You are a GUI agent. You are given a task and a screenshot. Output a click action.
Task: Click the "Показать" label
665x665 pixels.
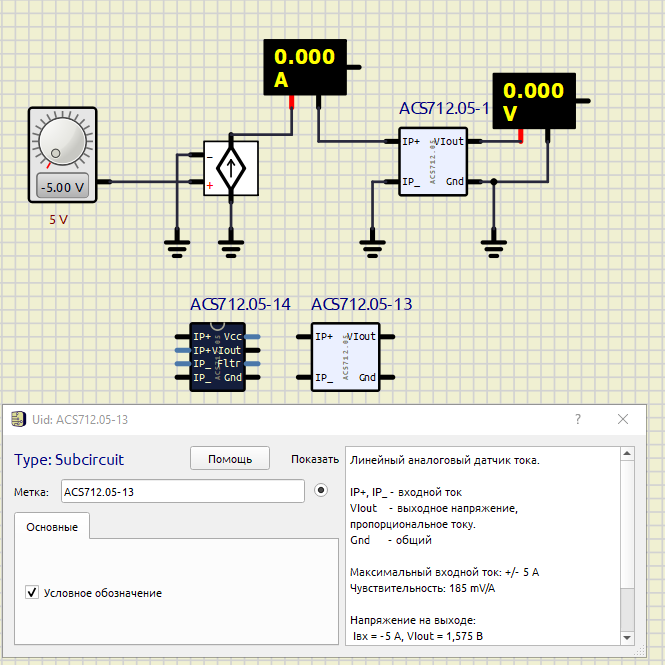tap(315, 459)
